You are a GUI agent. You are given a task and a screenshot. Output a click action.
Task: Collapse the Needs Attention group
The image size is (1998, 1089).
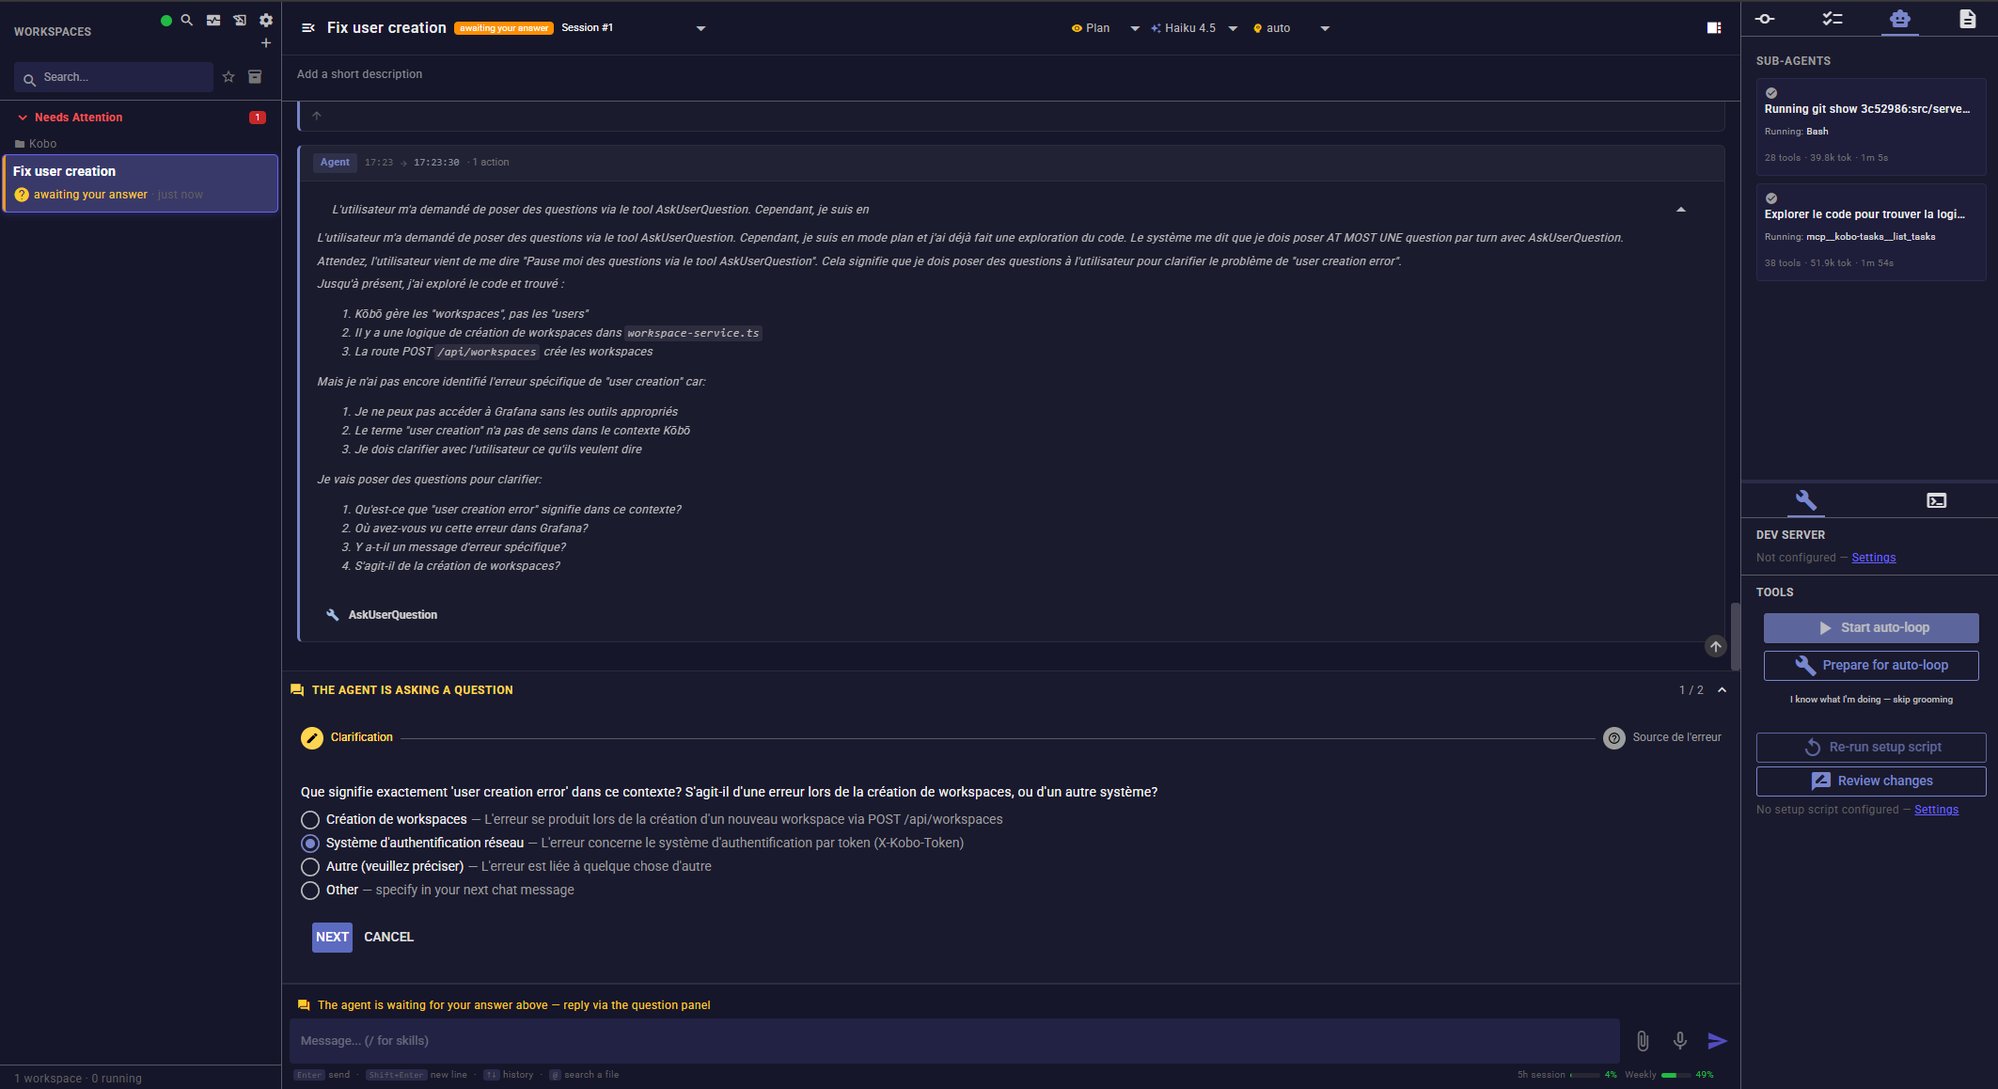22,118
